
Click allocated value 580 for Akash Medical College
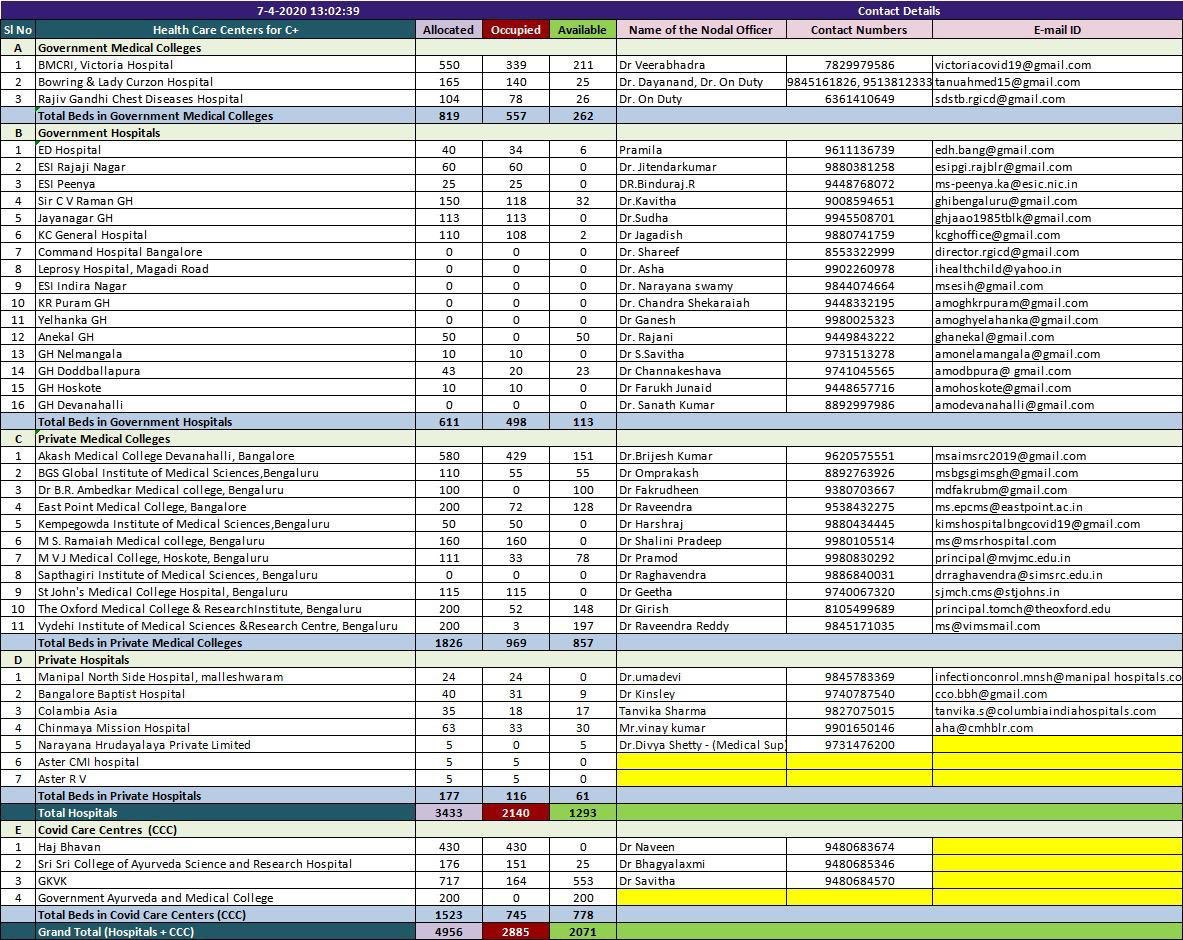(449, 456)
